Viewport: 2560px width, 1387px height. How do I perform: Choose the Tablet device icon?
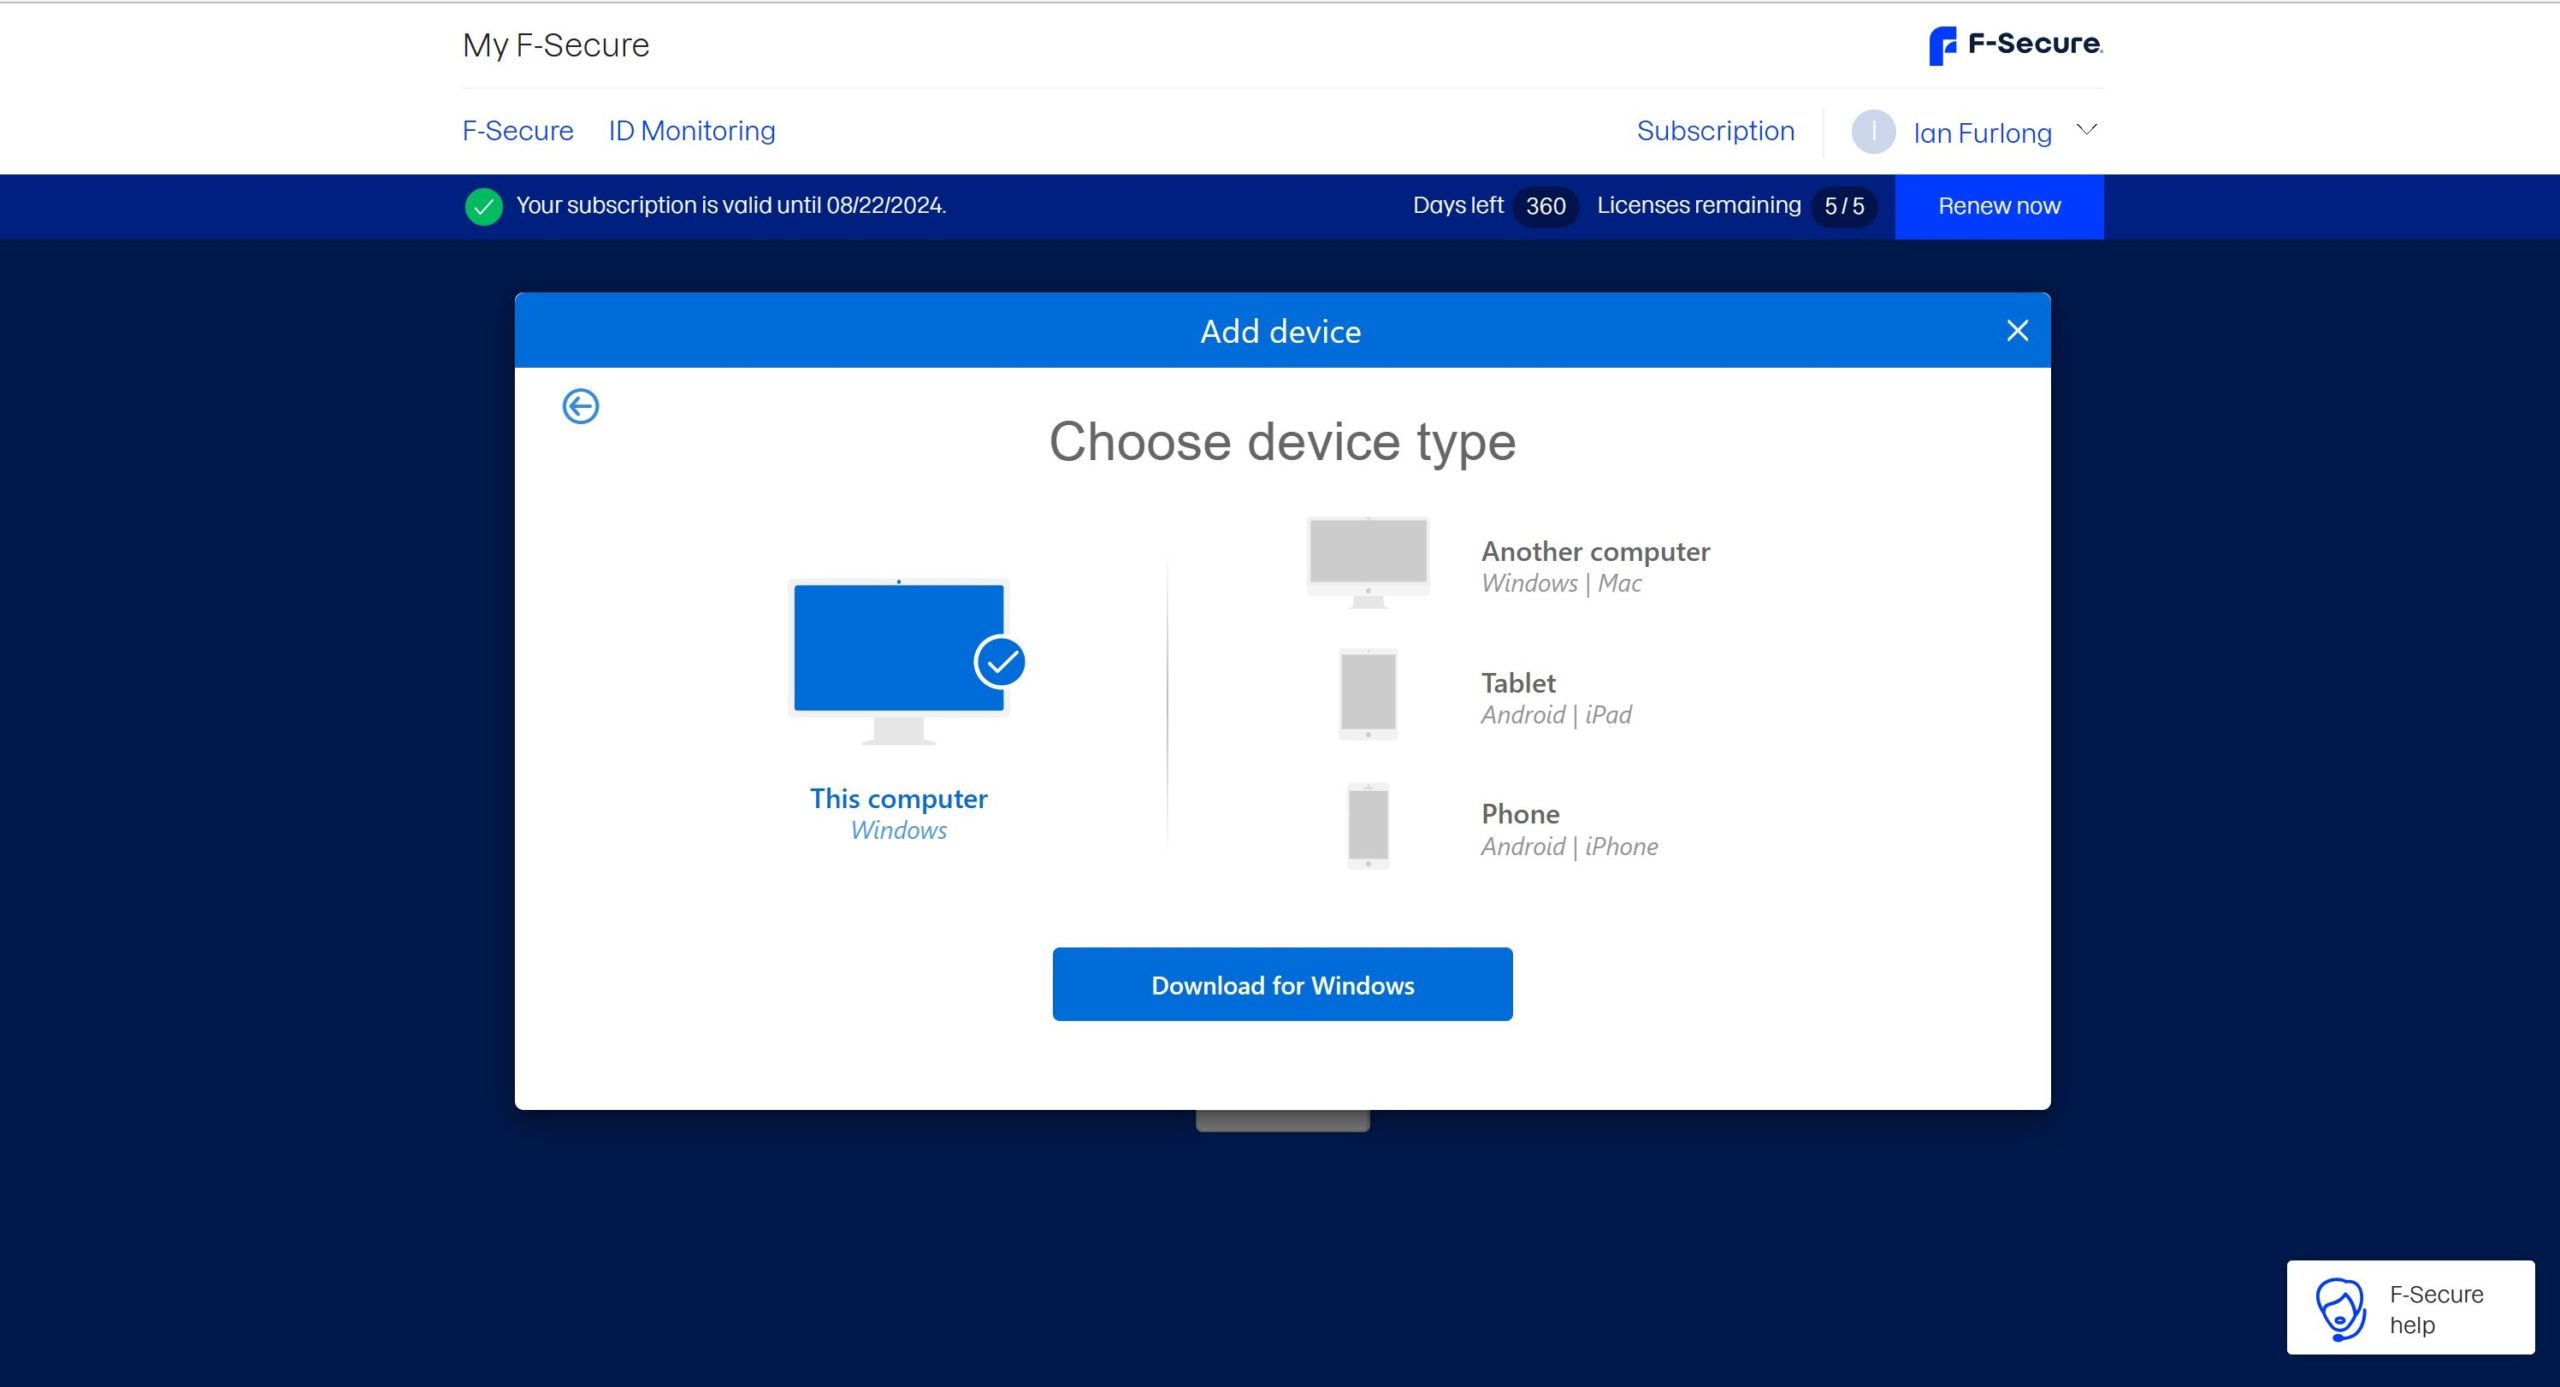(x=1368, y=694)
